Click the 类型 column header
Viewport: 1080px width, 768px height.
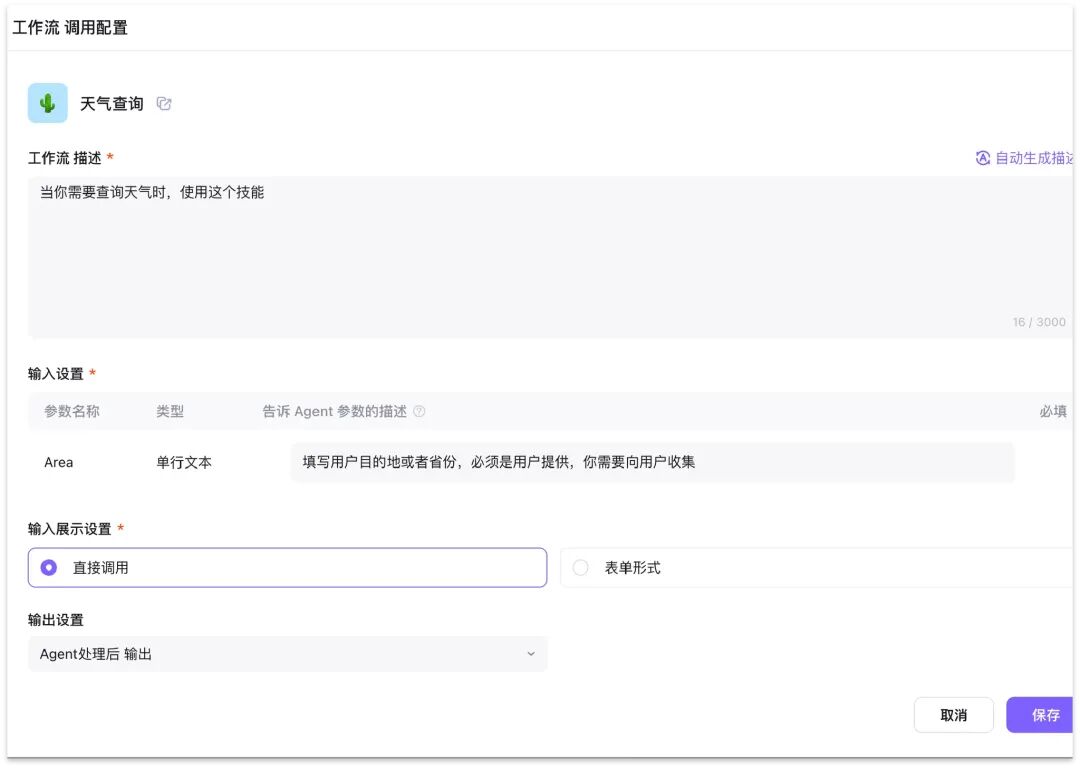tap(170, 411)
